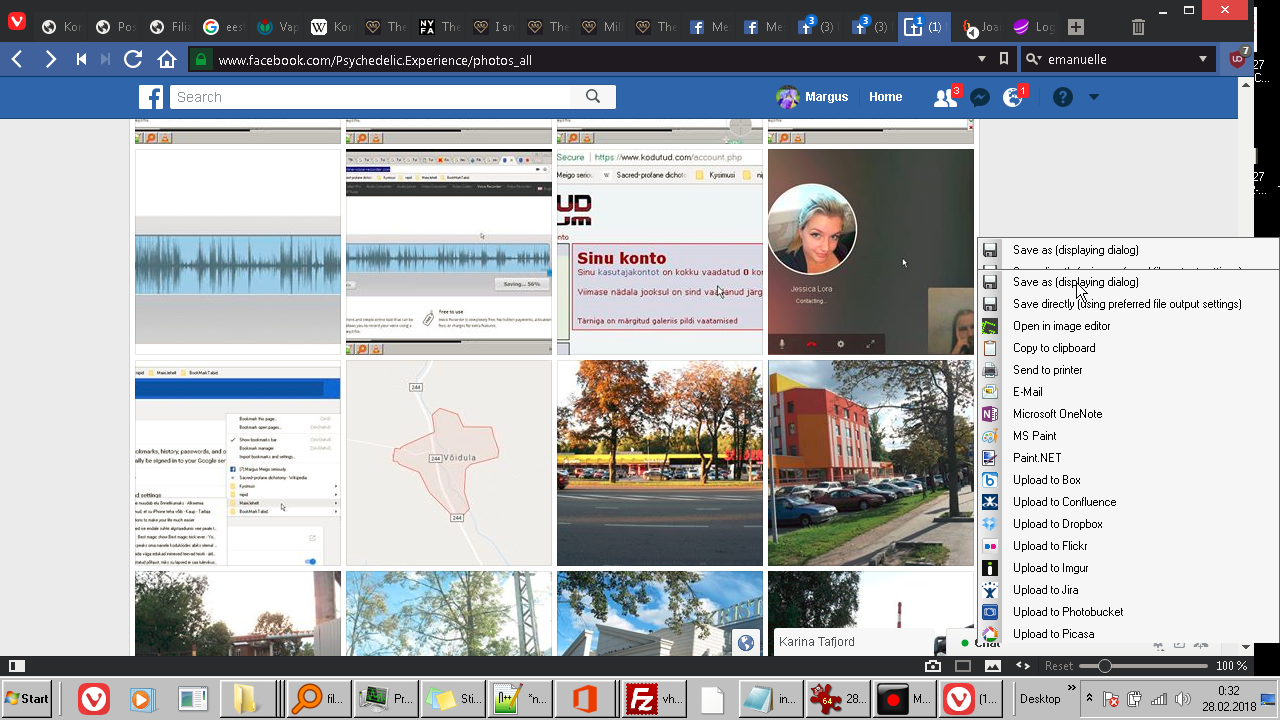This screenshot has height=720, width=1280.
Task: Open a new browser tab
Action: pos(1075,27)
